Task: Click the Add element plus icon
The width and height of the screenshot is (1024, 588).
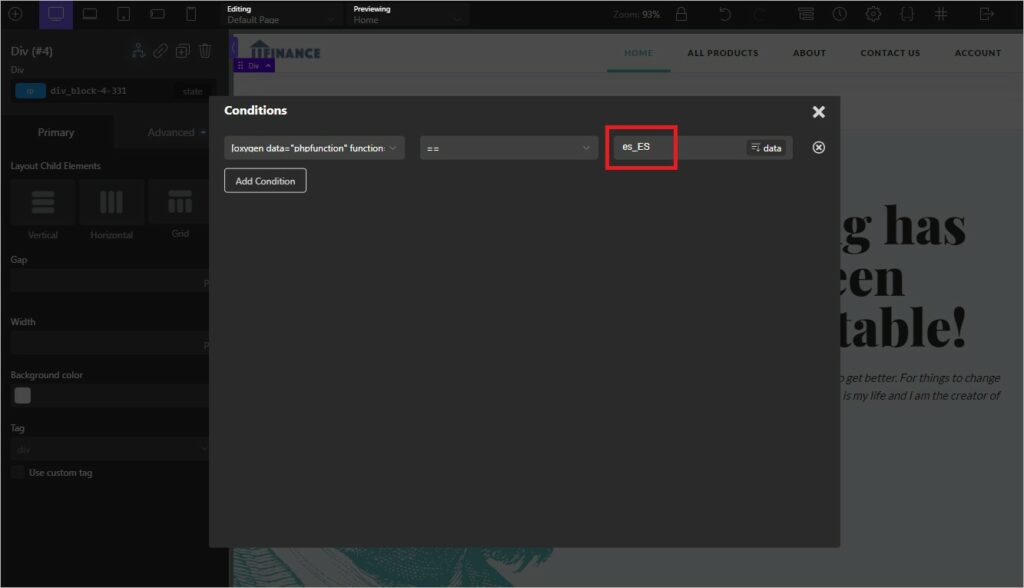Action: click(15, 14)
